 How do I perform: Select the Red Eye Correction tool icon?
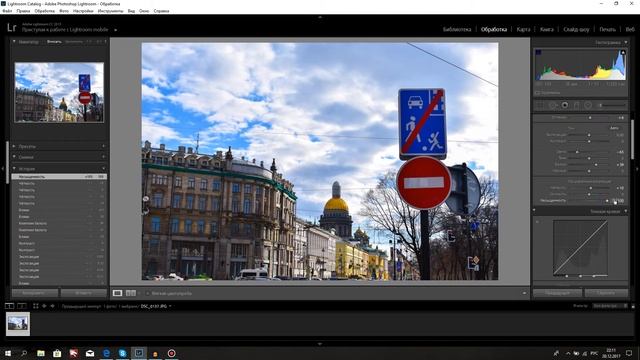point(564,105)
